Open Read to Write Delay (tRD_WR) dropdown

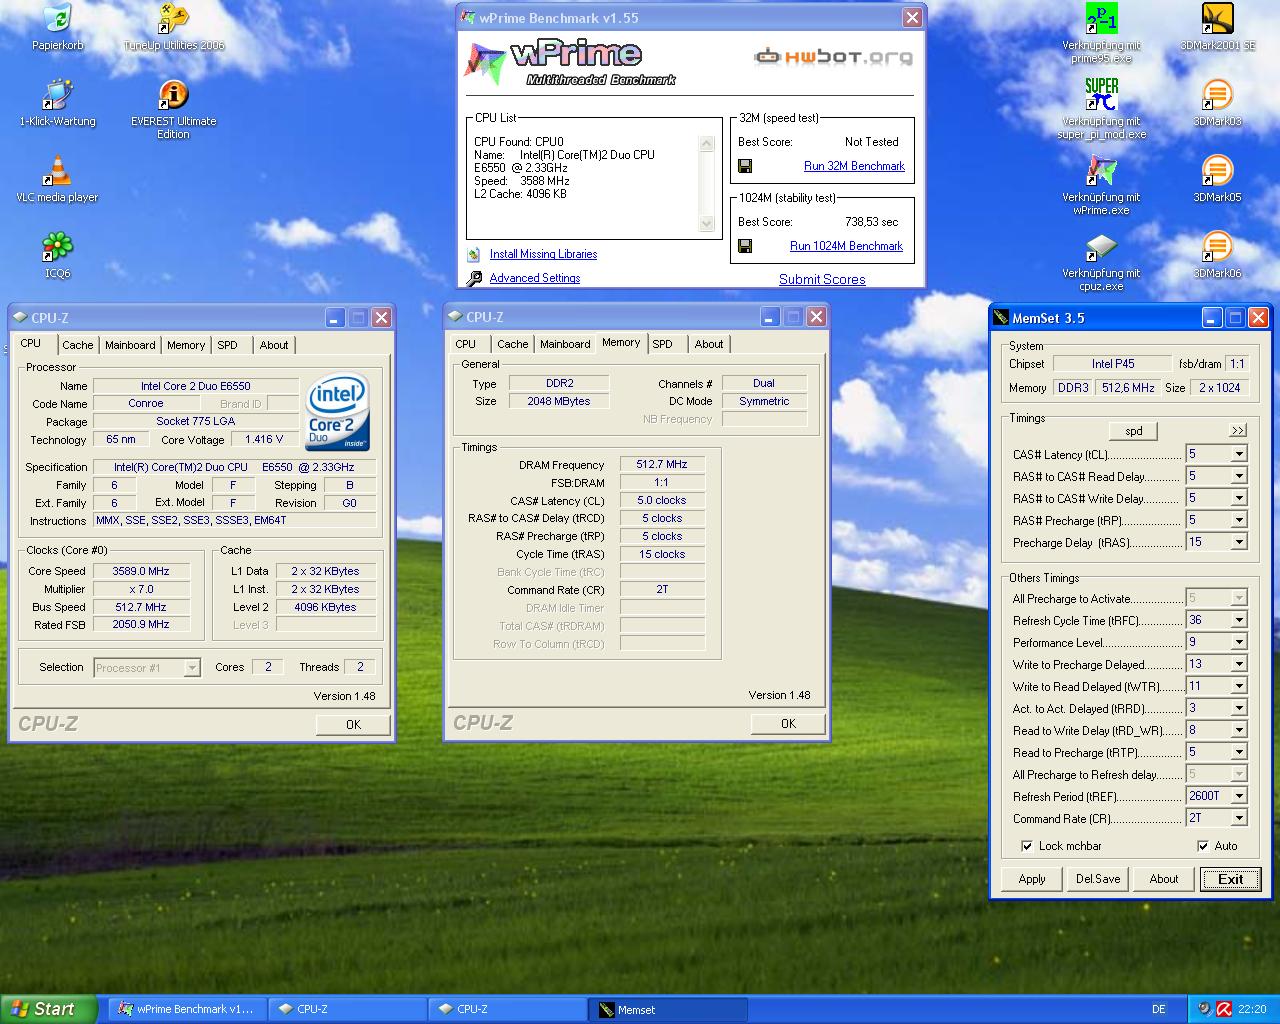click(1238, 730)
